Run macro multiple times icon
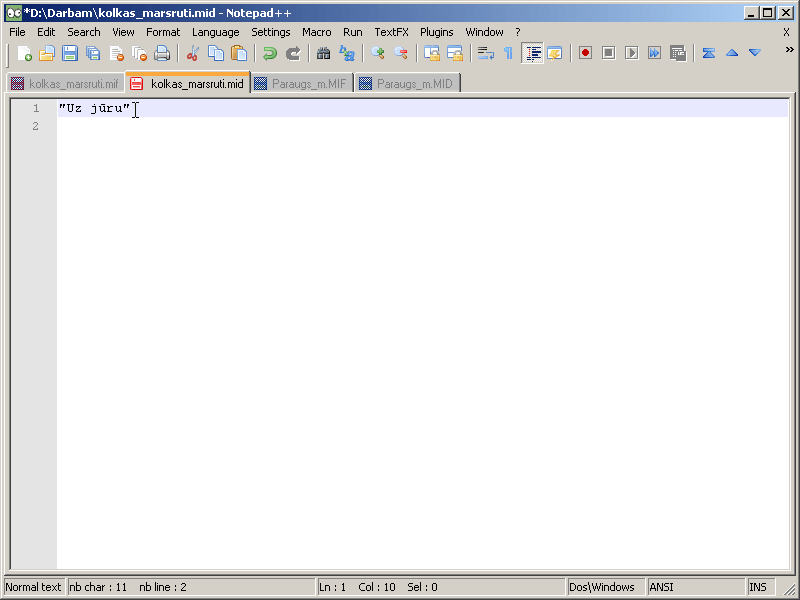Screen dimensions: 800x600 (x=655, y=53)
